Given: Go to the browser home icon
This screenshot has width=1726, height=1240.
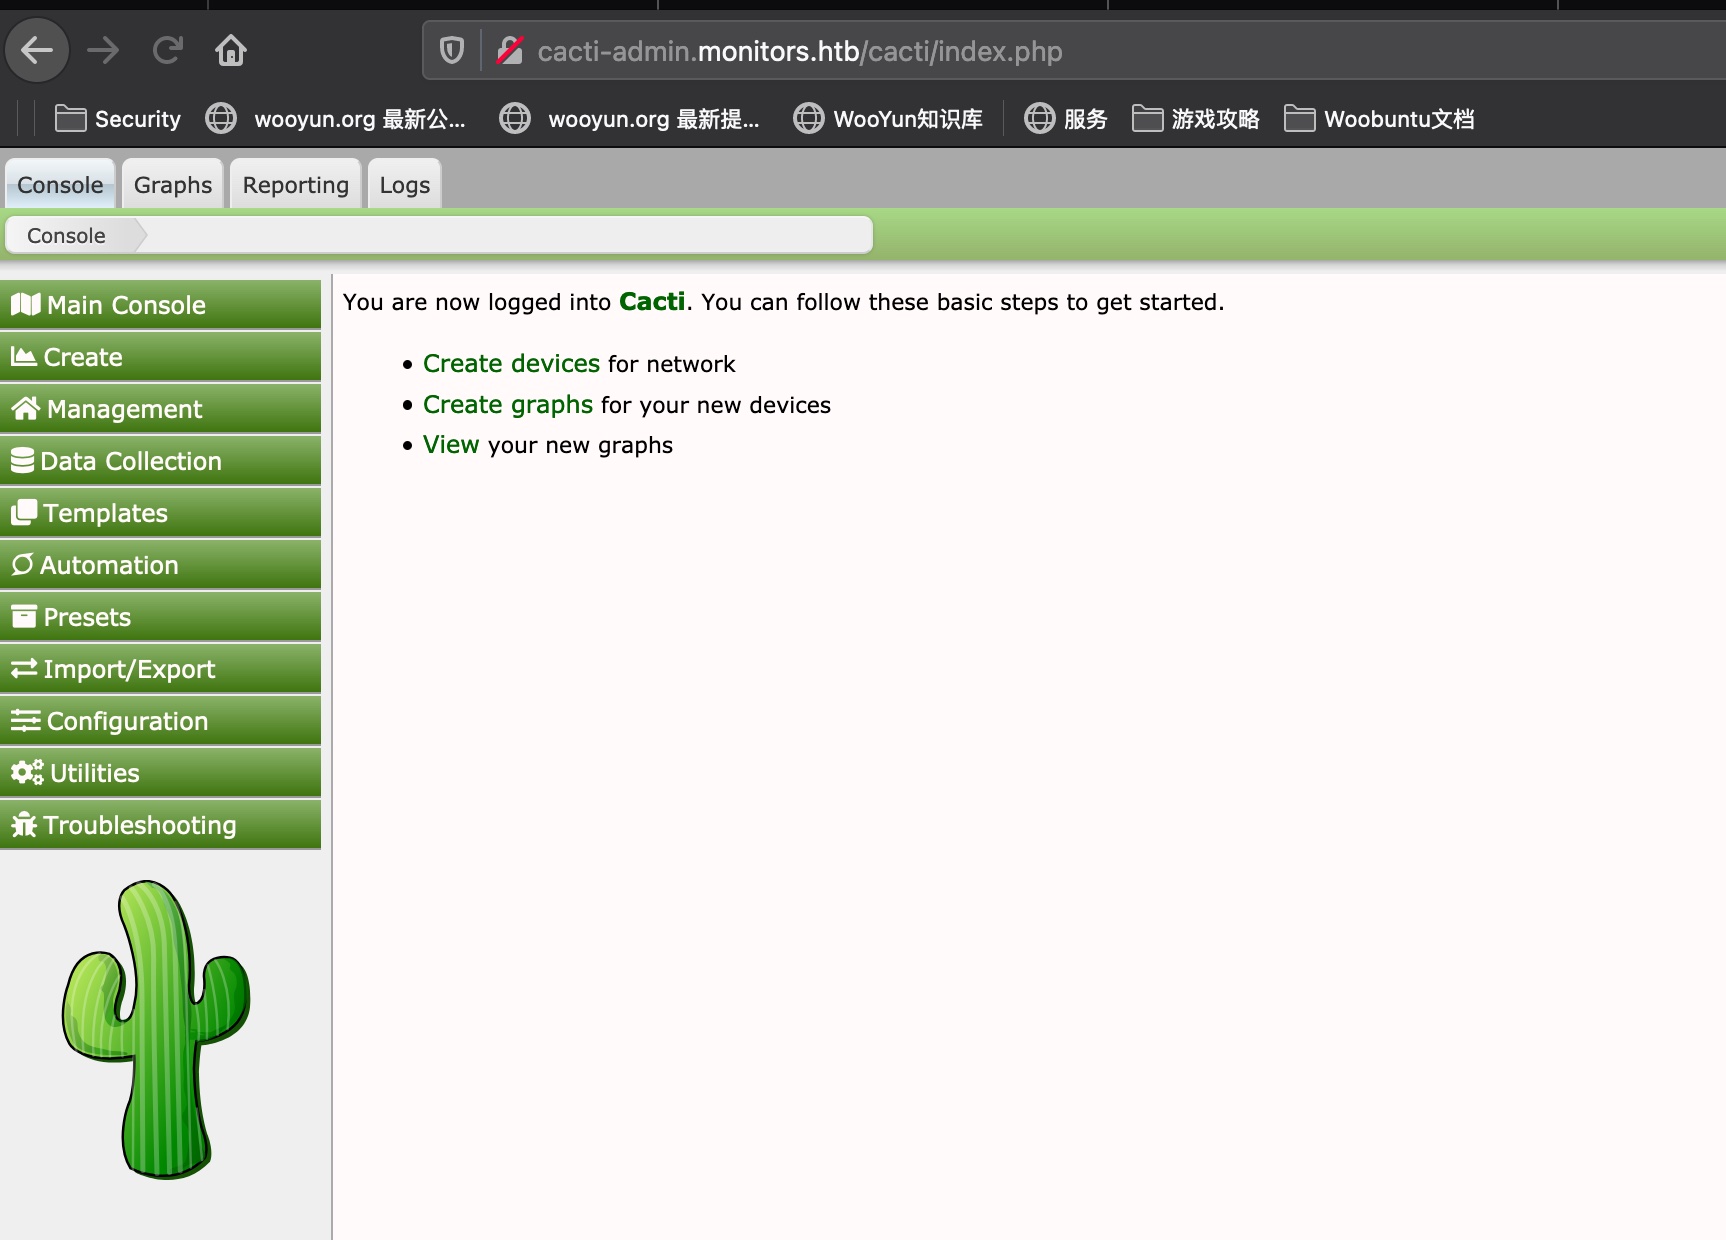Looking at the screenshot, I should [231, 50].
